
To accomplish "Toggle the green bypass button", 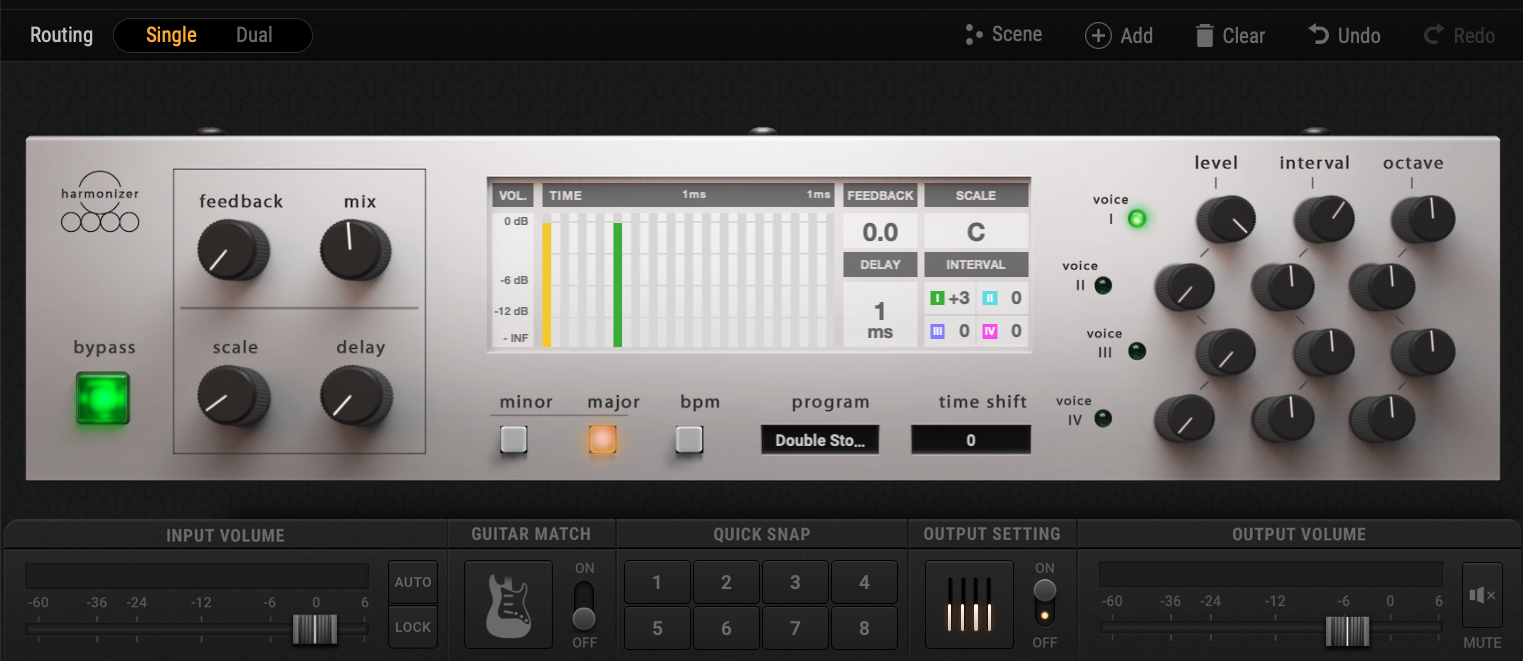I will pos(103,398).
